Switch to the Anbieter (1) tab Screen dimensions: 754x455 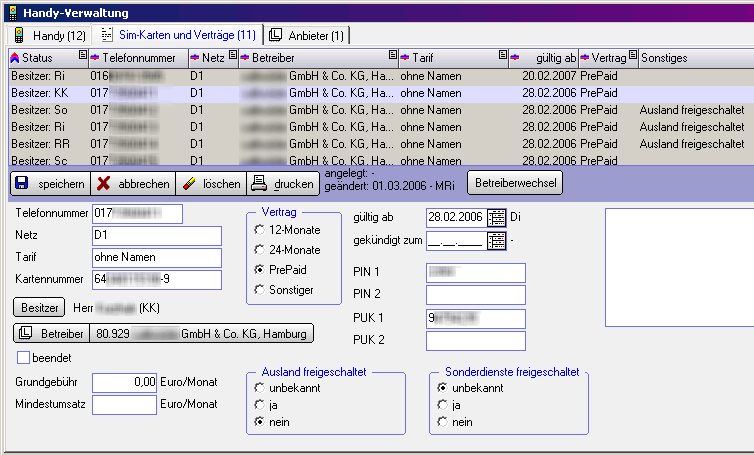(x=306, y=36)
